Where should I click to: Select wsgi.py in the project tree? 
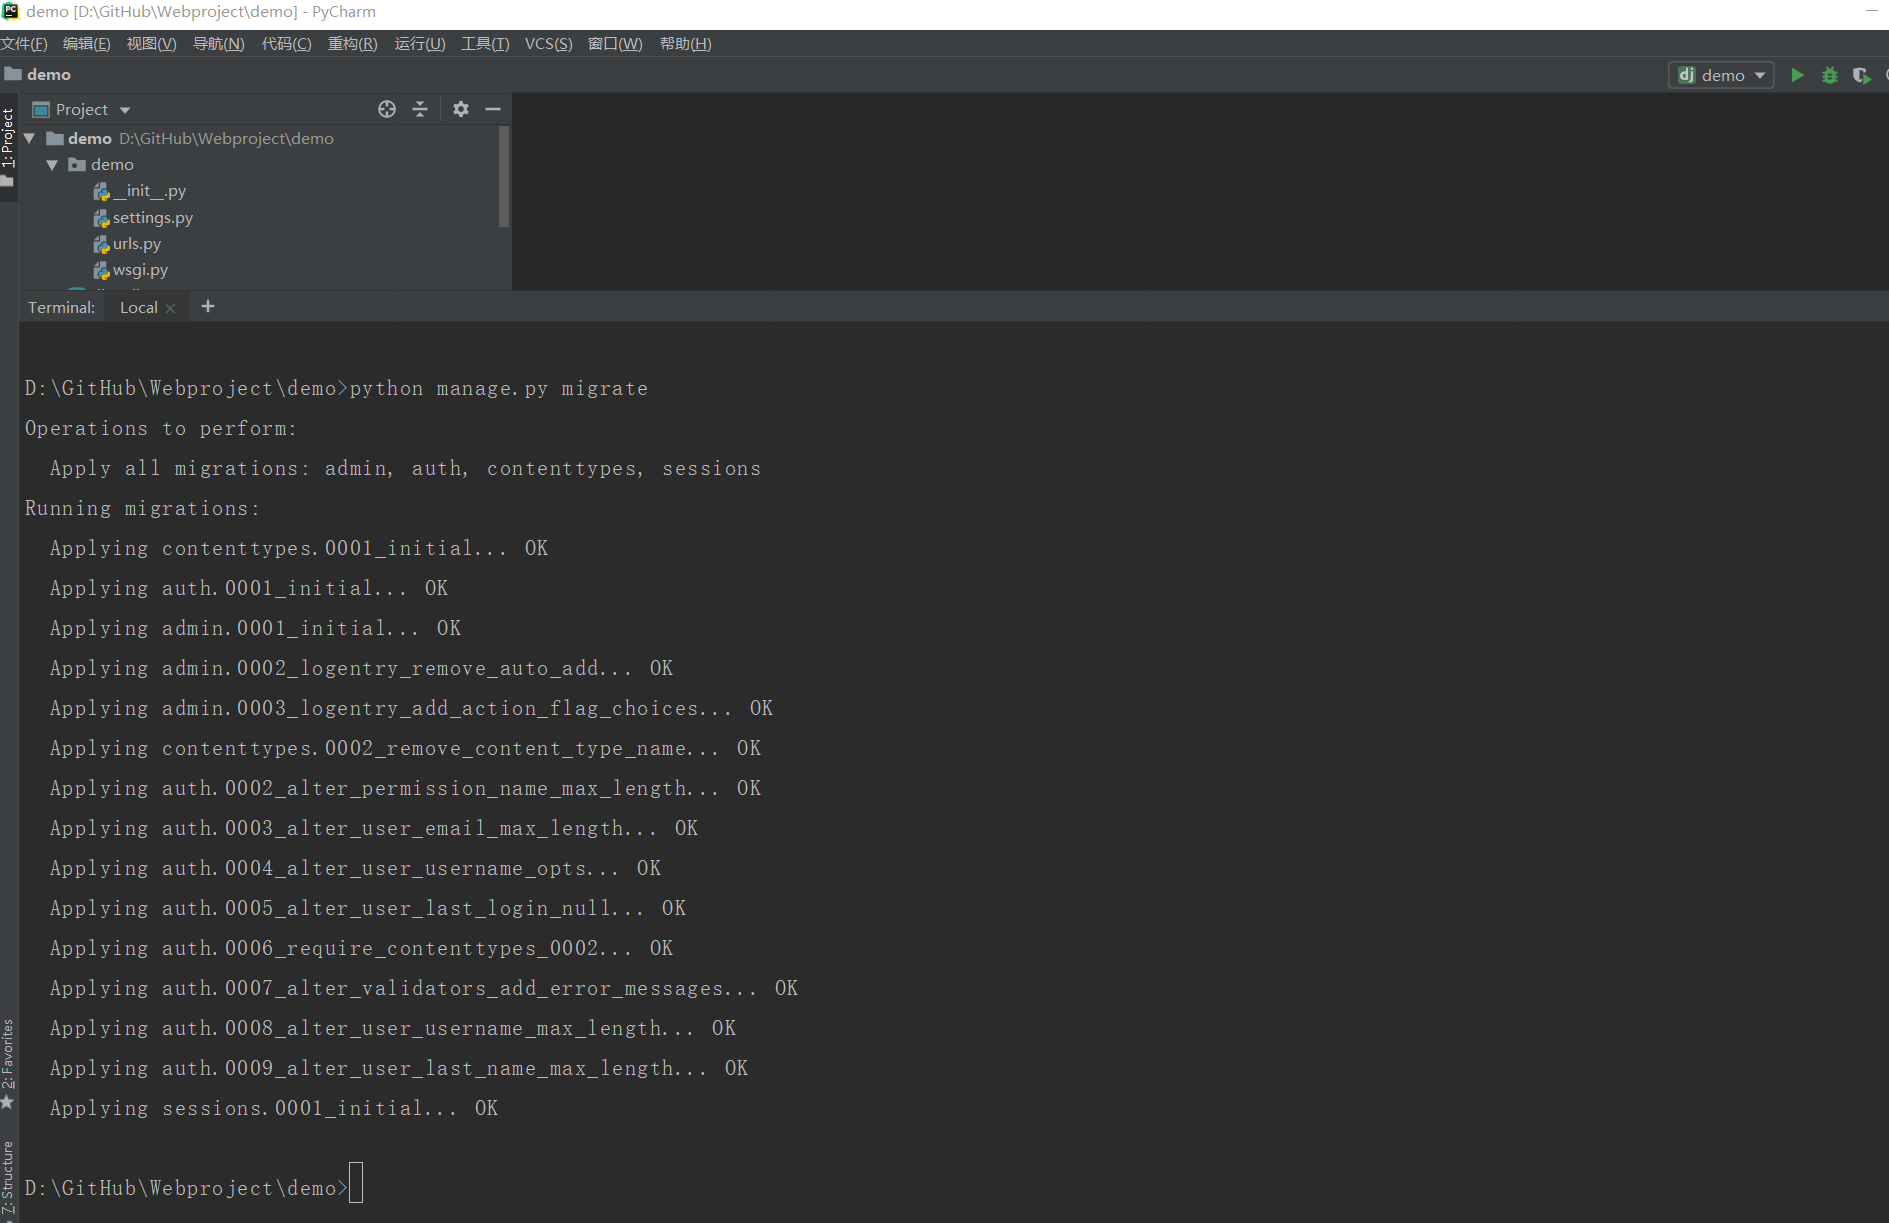pyautogui.click(x=140, y=270)
